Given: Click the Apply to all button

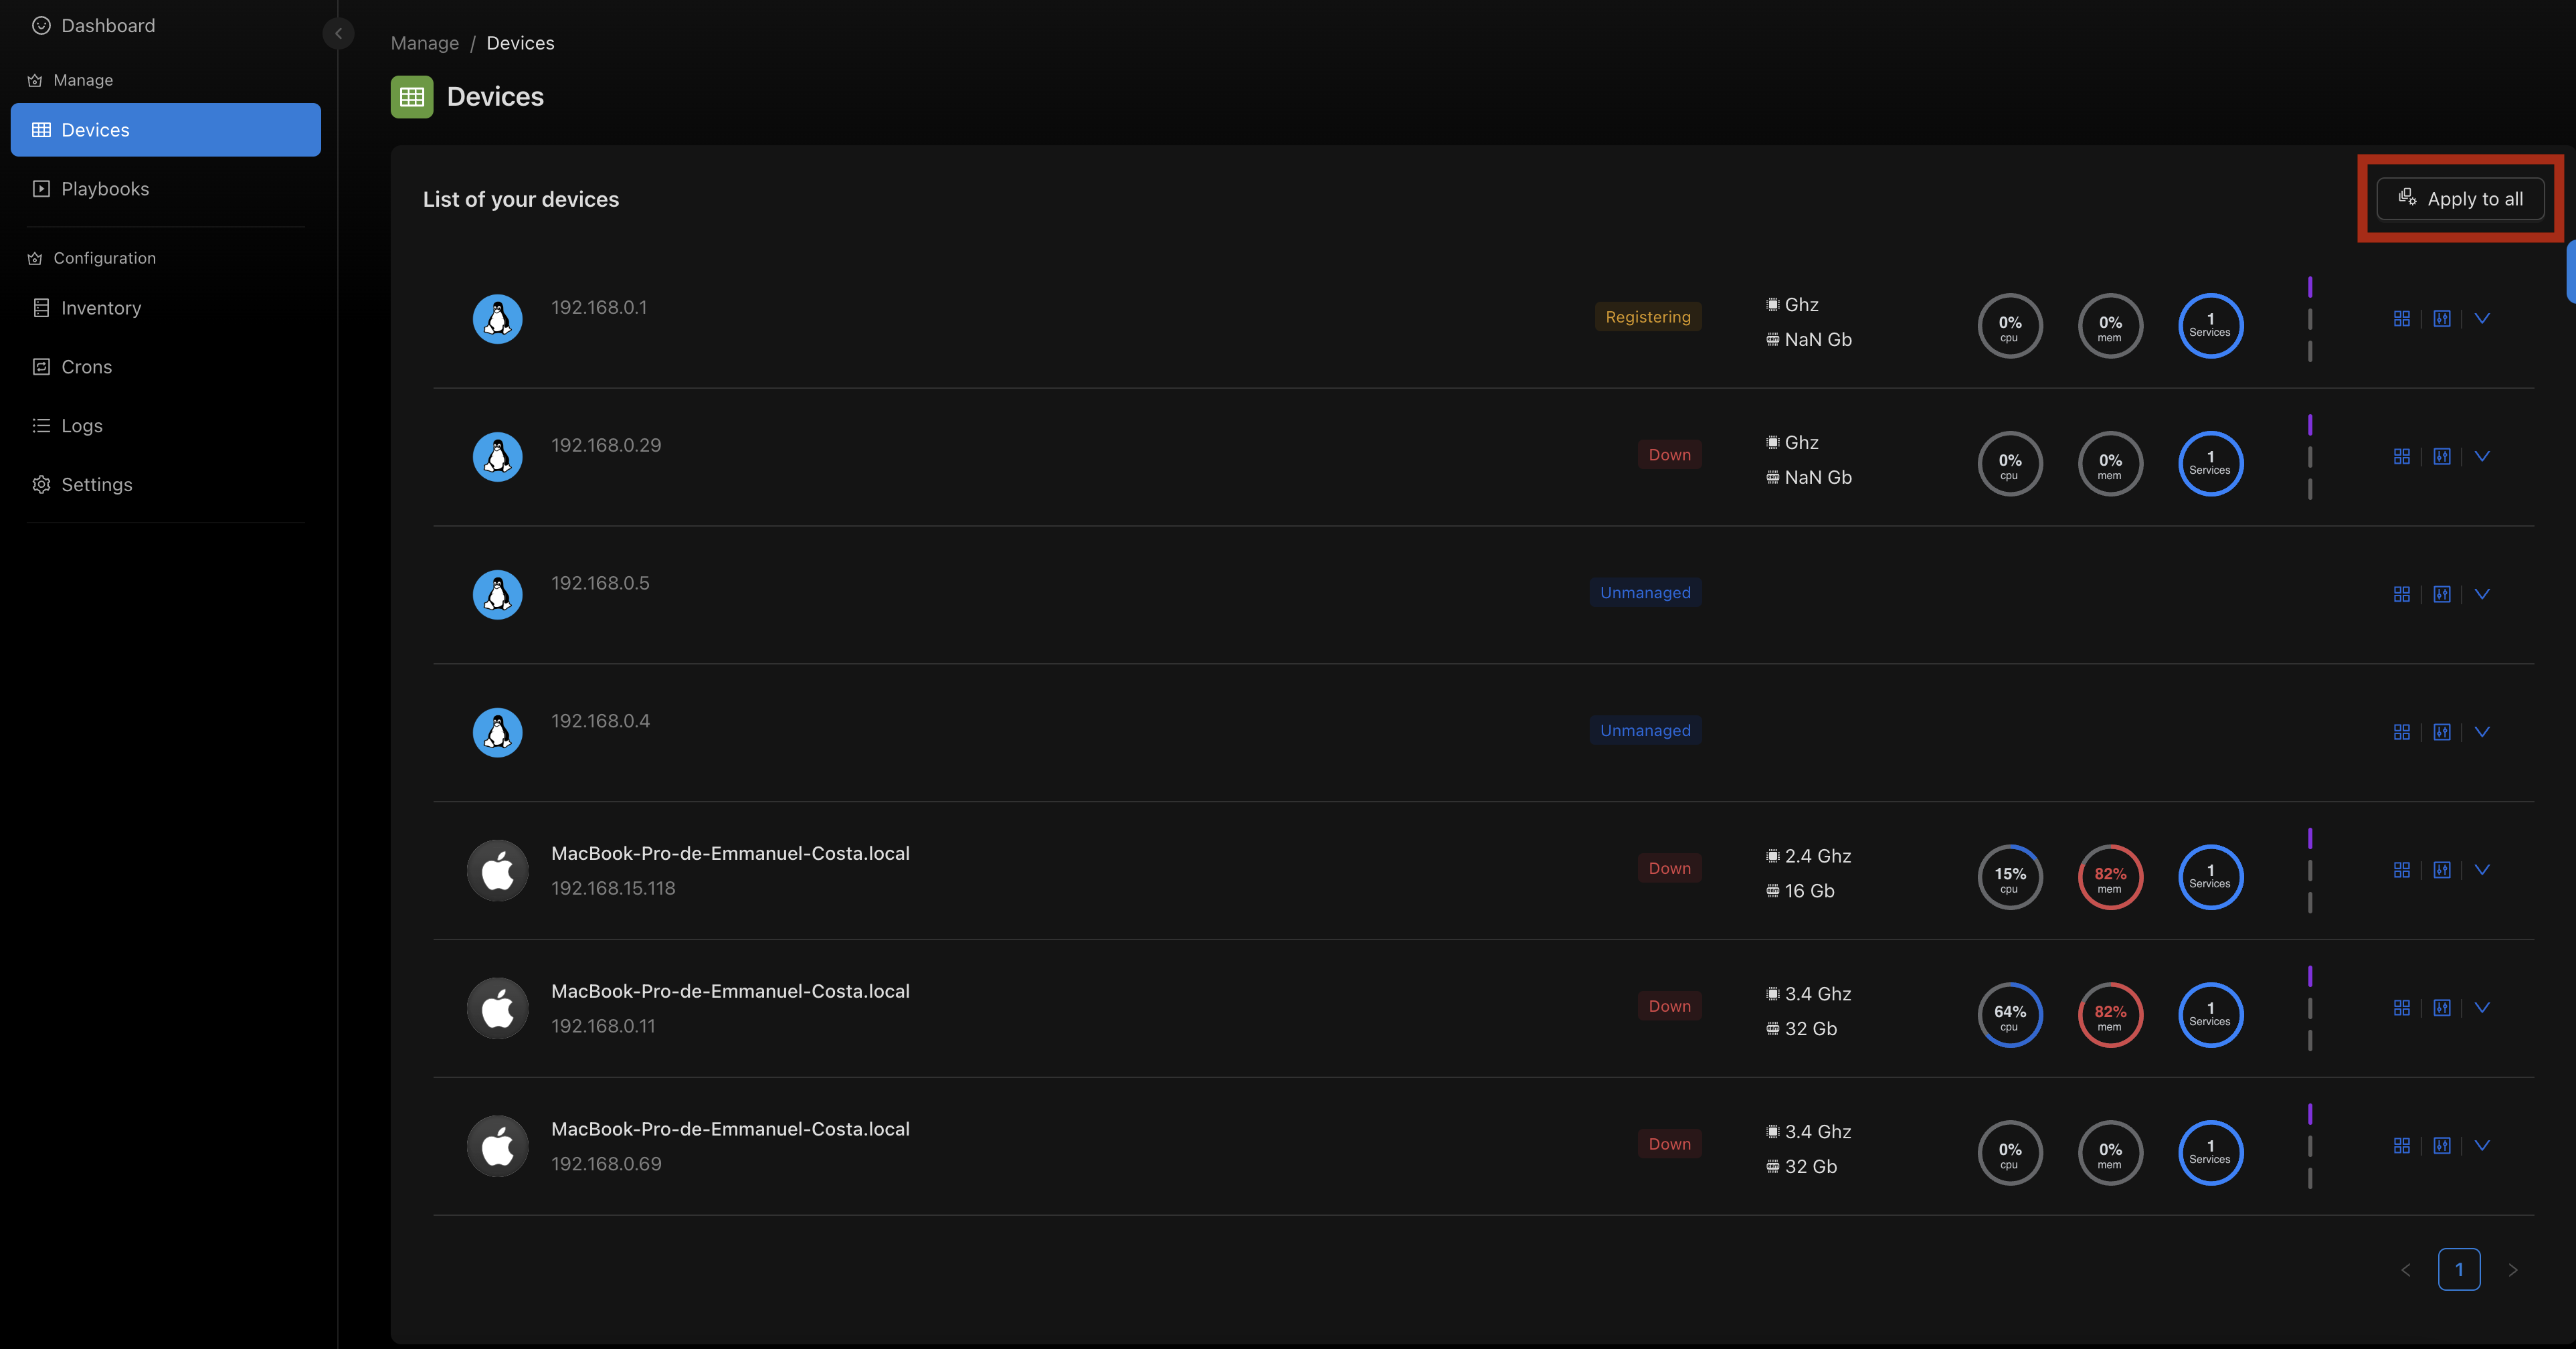Looking at the screenshot, I should point(2460,198).
